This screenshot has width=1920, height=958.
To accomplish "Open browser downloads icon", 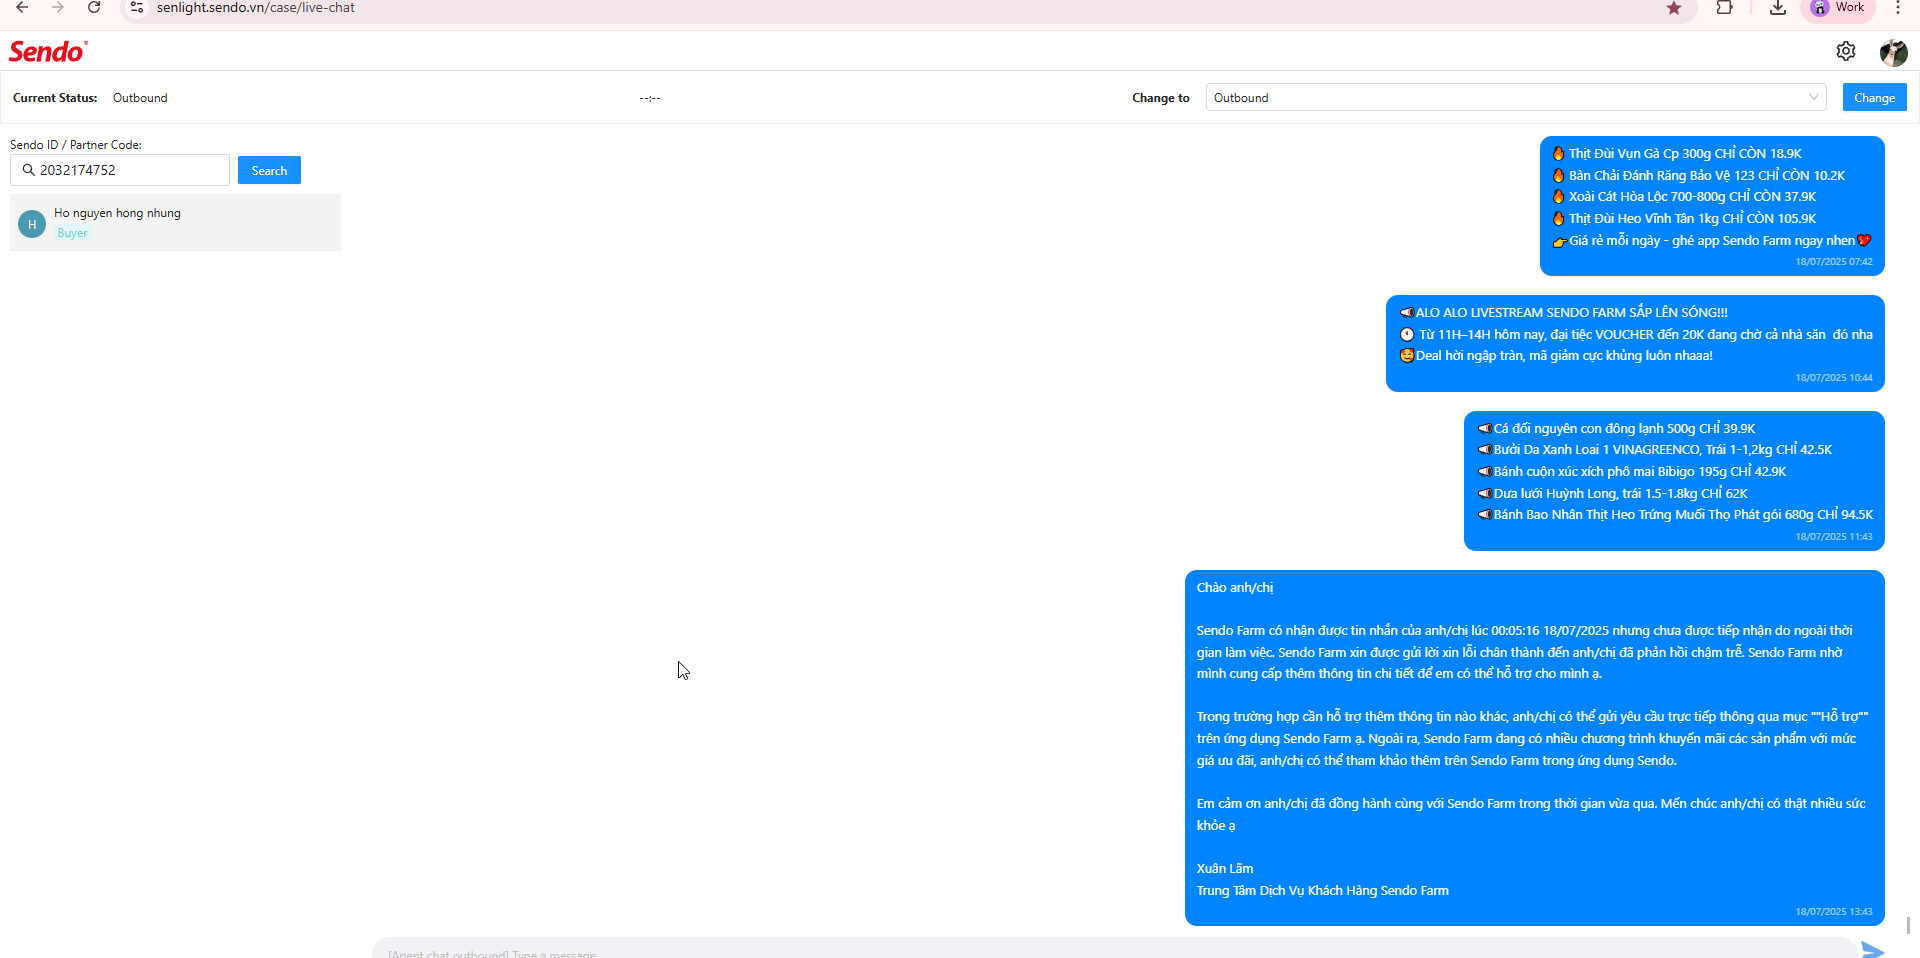I will (x=1778, y=8).
